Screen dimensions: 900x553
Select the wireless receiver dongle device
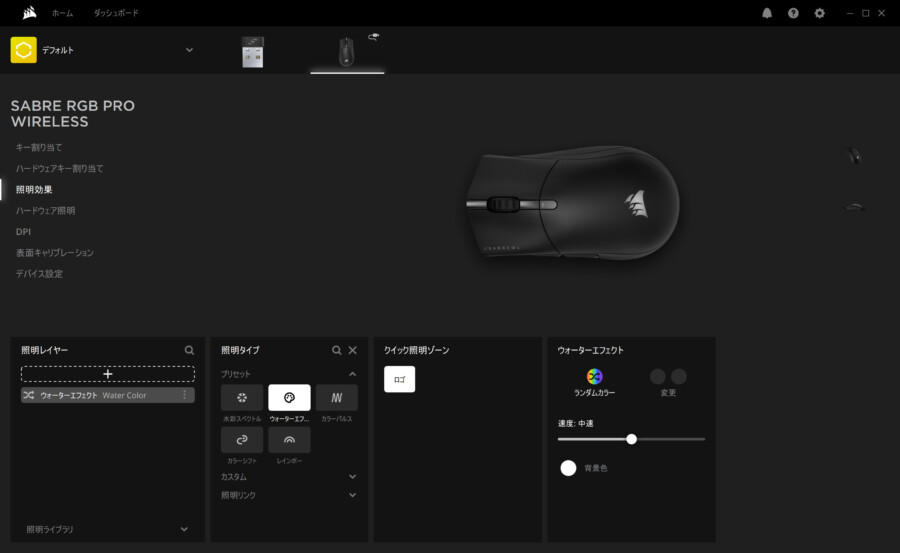pos(253,51)
